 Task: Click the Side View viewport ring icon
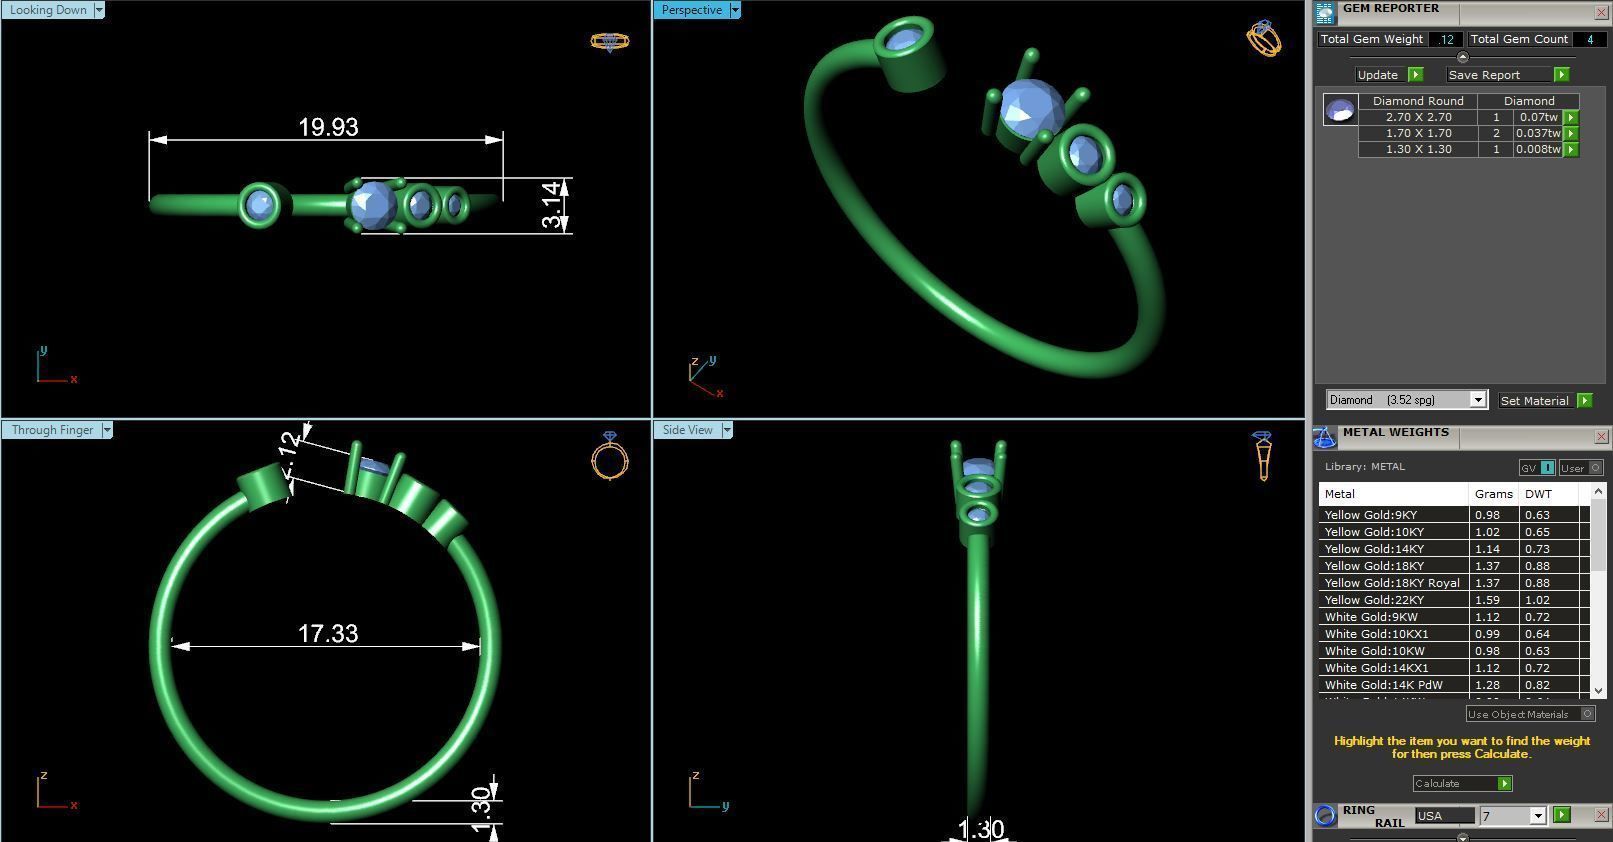click(1263, 455)
